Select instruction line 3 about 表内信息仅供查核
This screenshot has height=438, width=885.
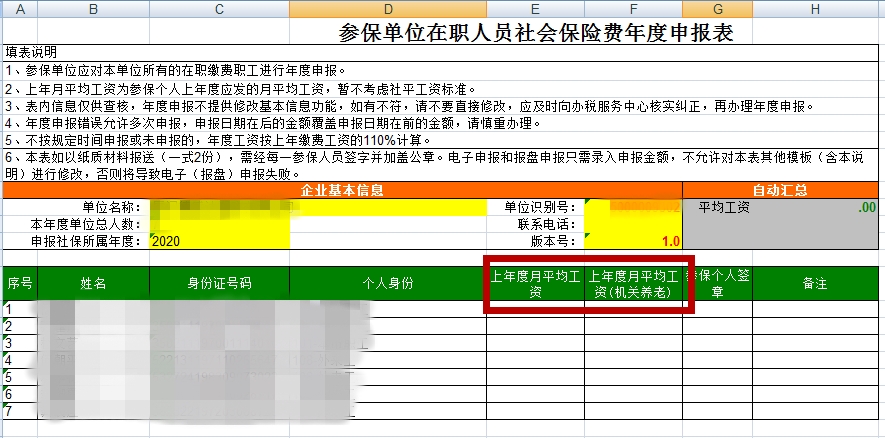pos(441,106)
